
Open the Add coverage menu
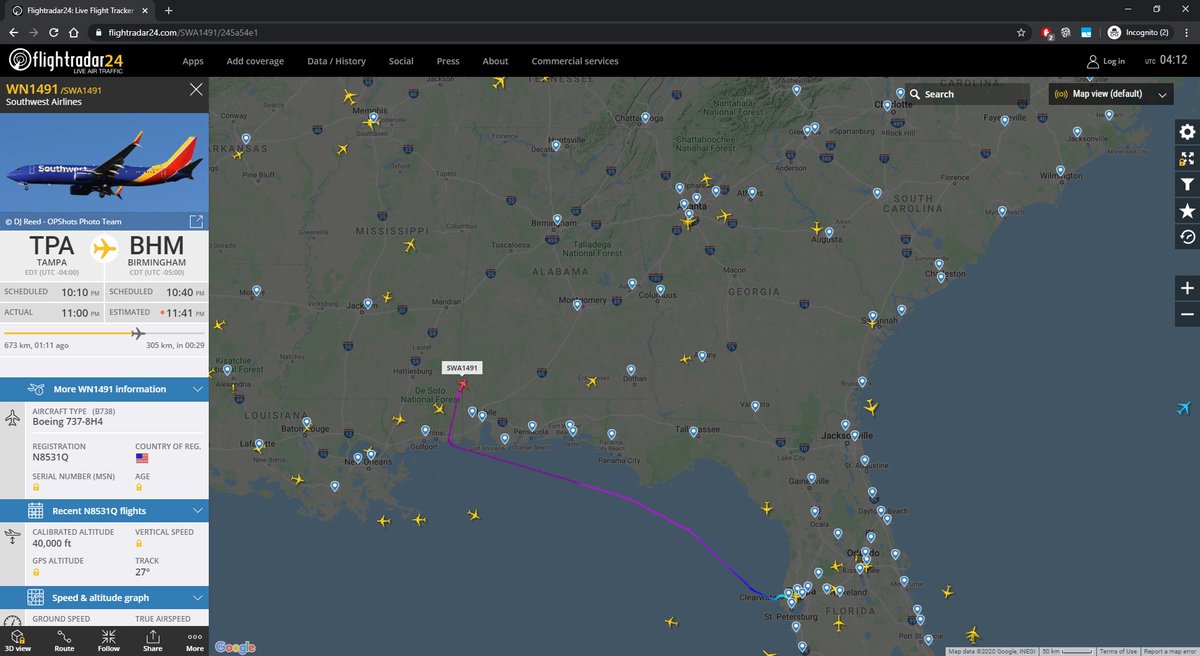[255, 61]
